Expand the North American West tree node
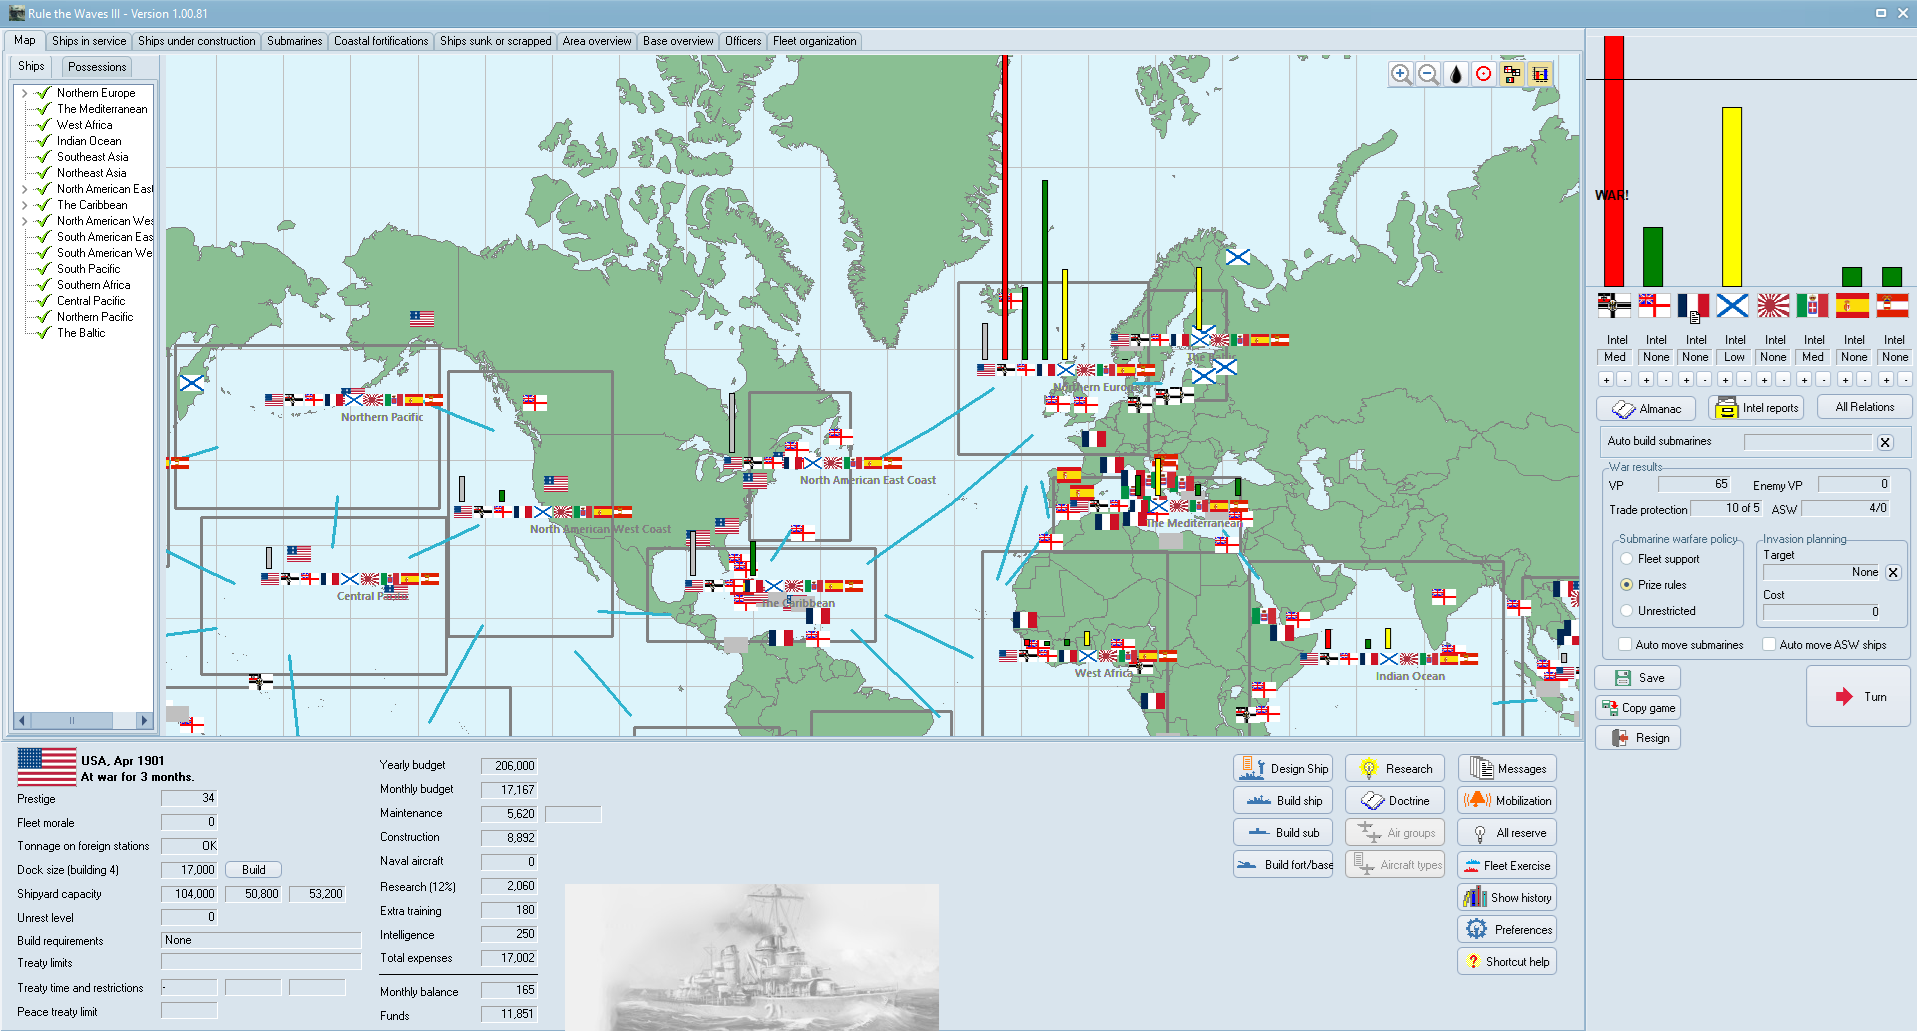 point(24,221)
